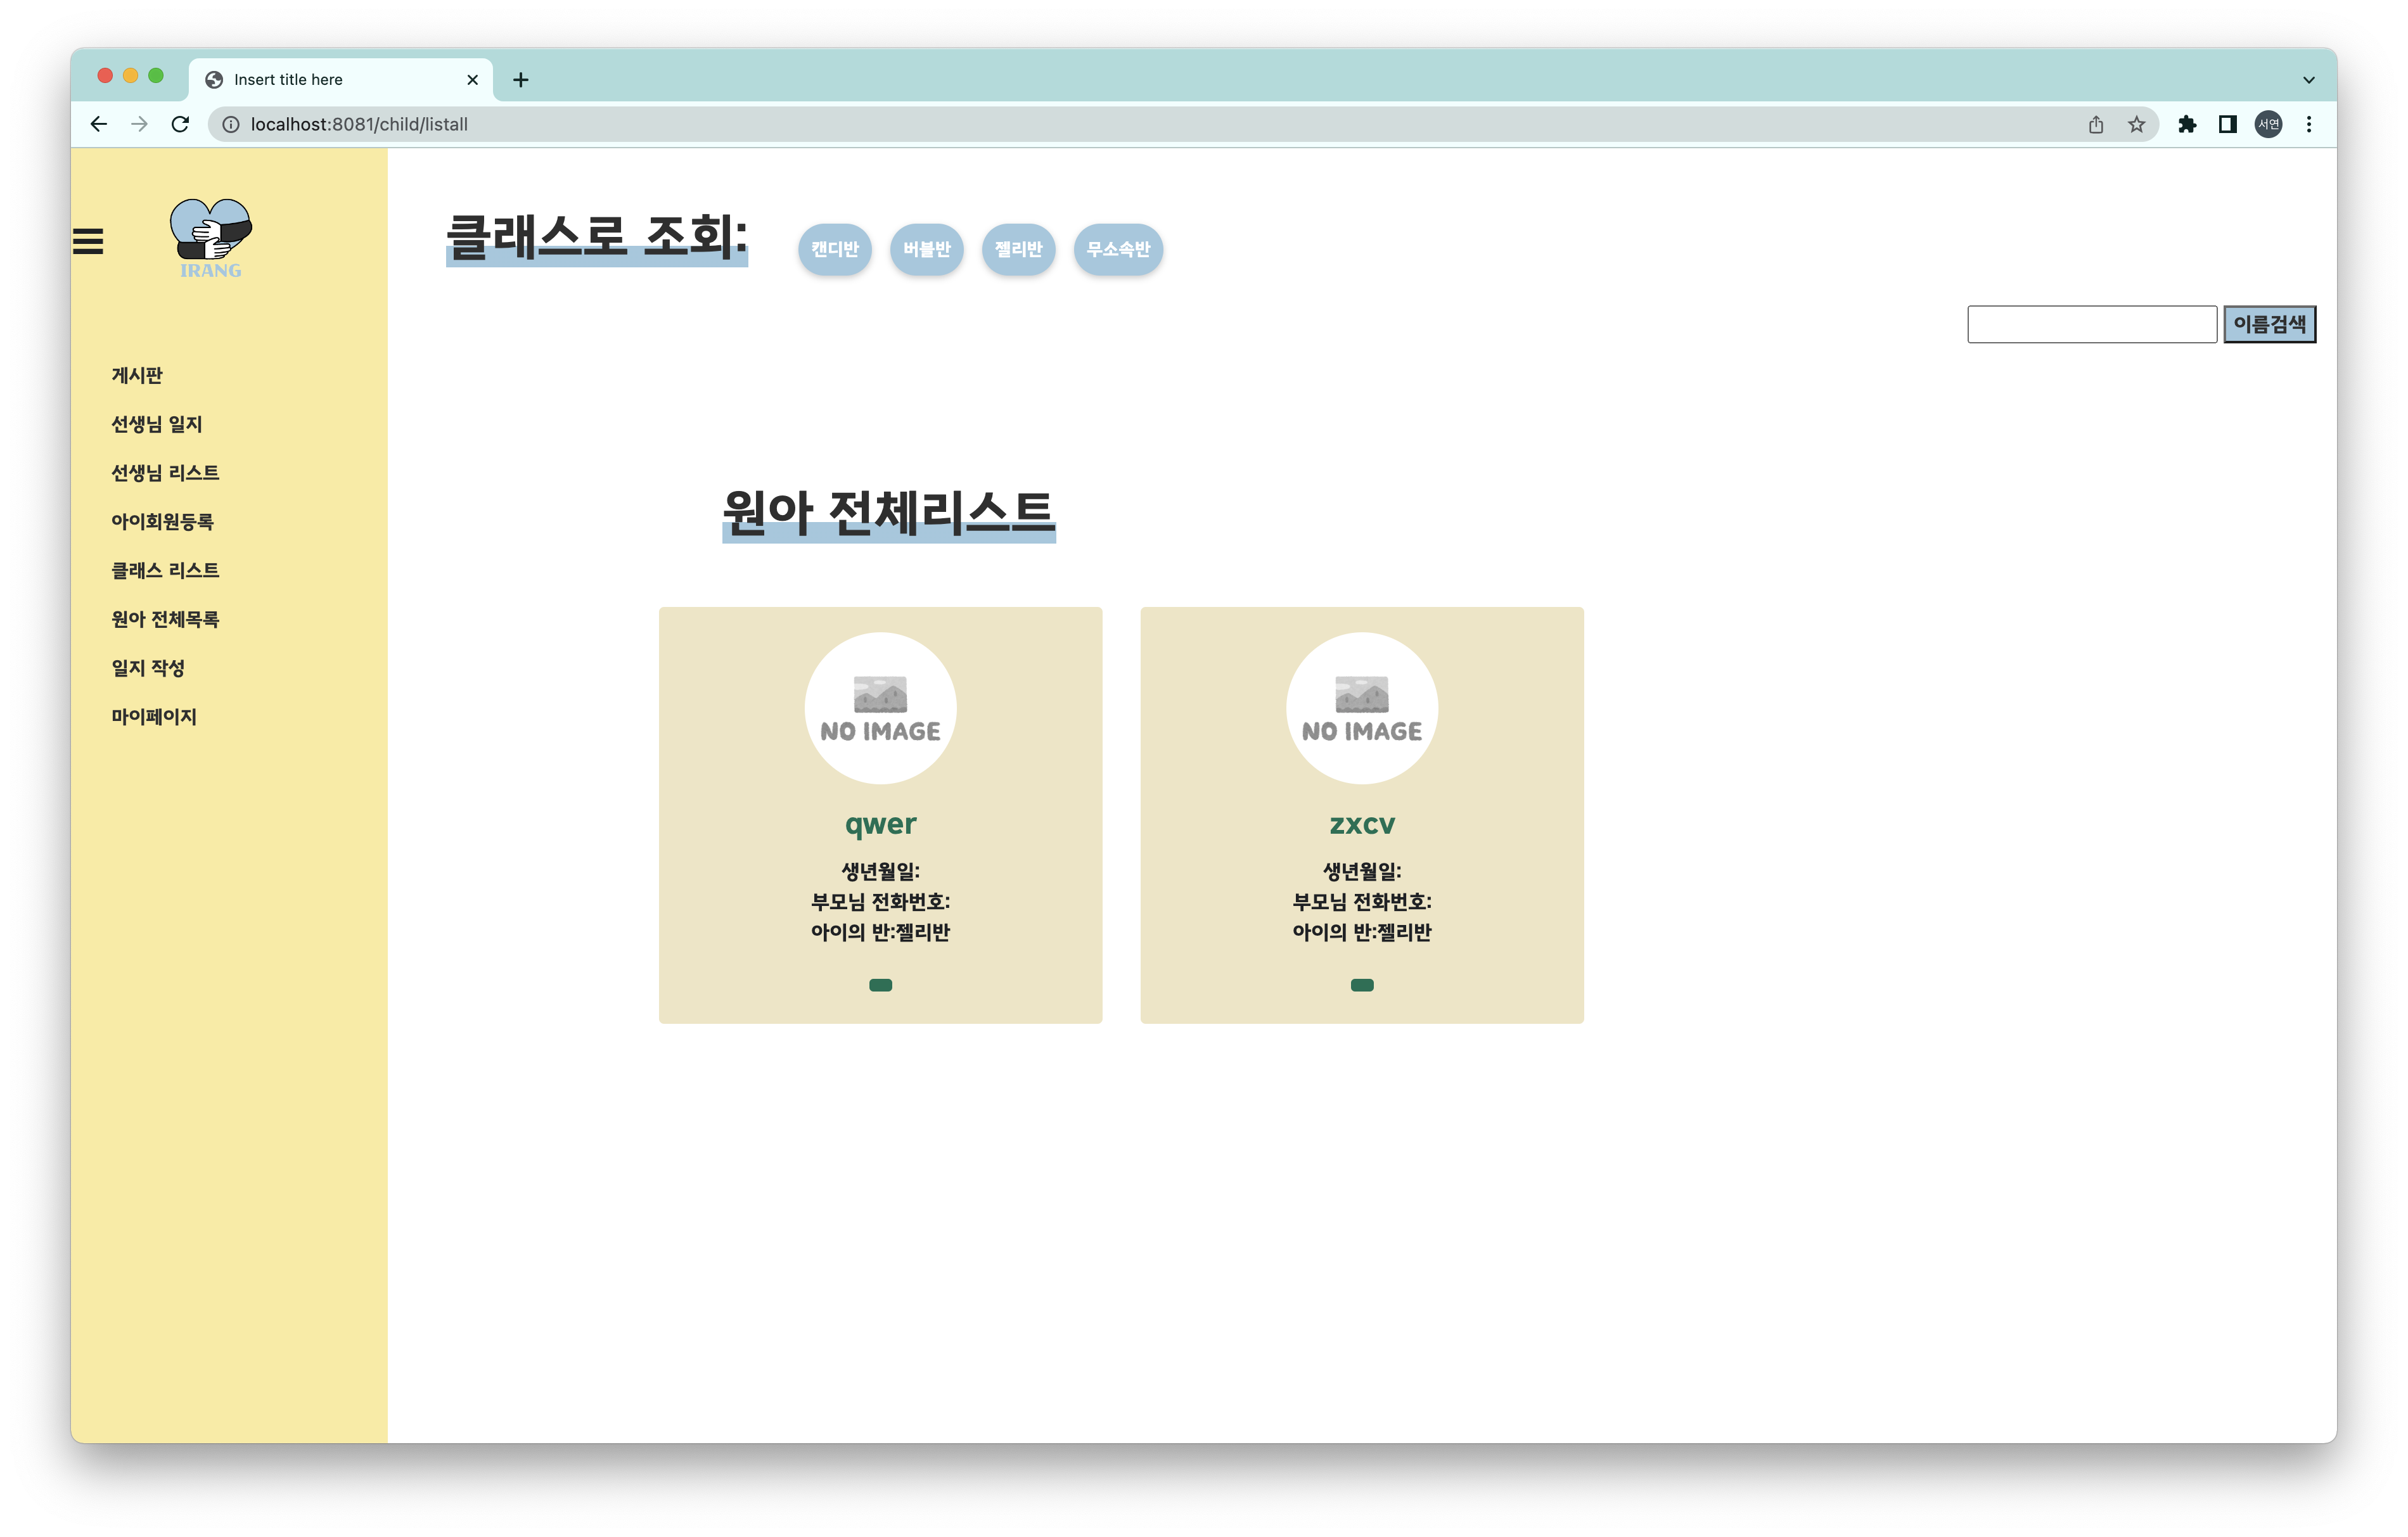The image size is (2408, 1537).
Task: Open a new browser tab
Action: [x=520, y=79]
